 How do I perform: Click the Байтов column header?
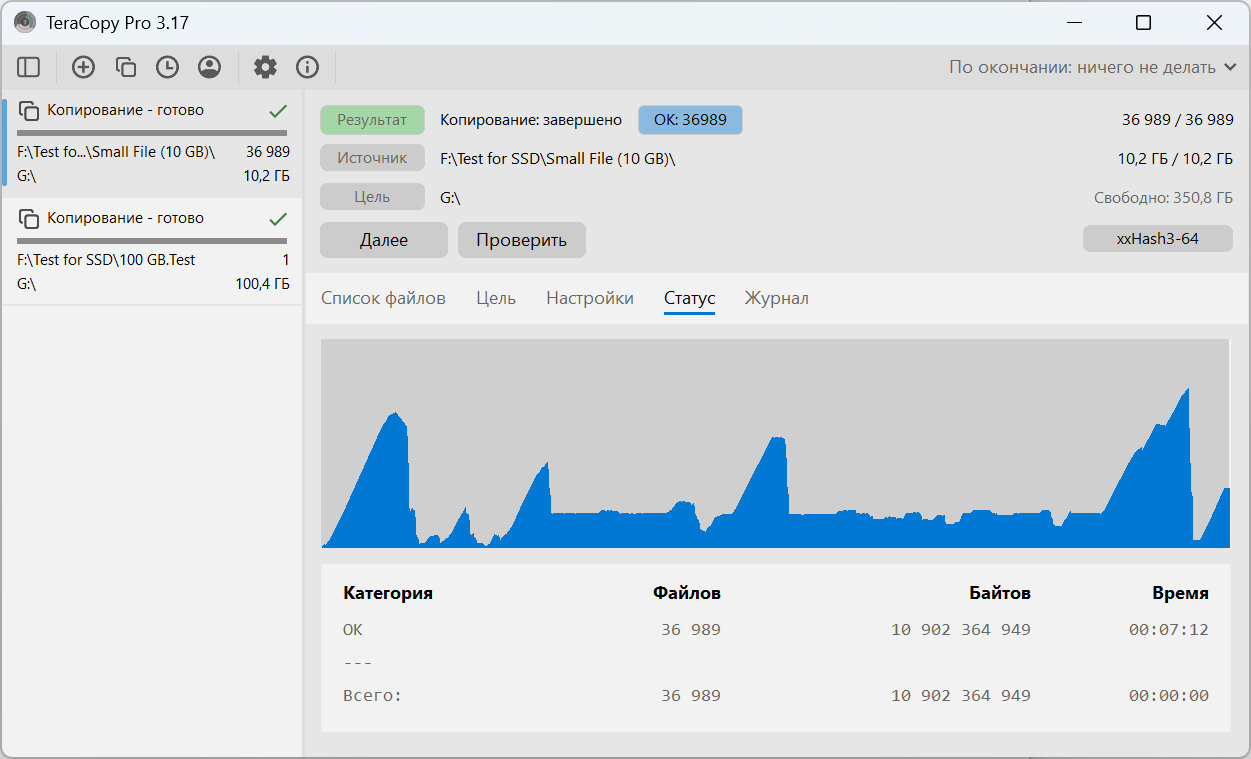pos(1000,593)
